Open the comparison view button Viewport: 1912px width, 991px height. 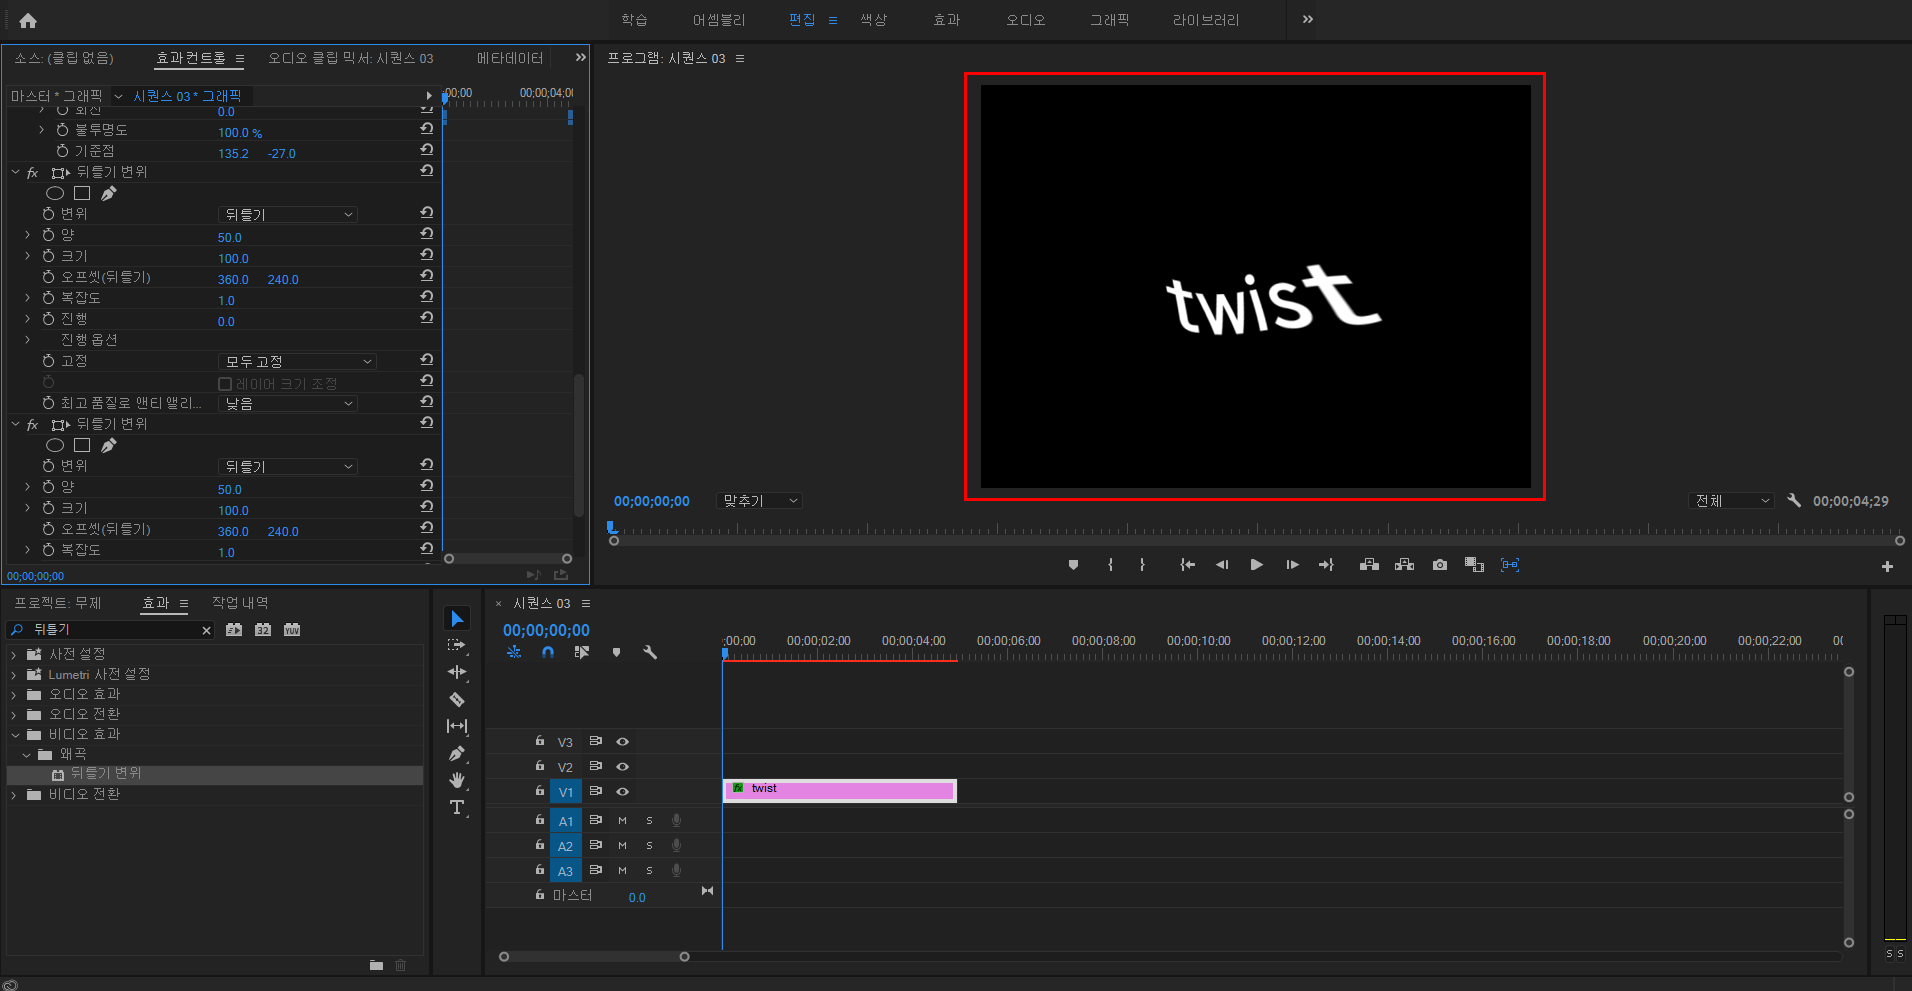coord(1474,565)
